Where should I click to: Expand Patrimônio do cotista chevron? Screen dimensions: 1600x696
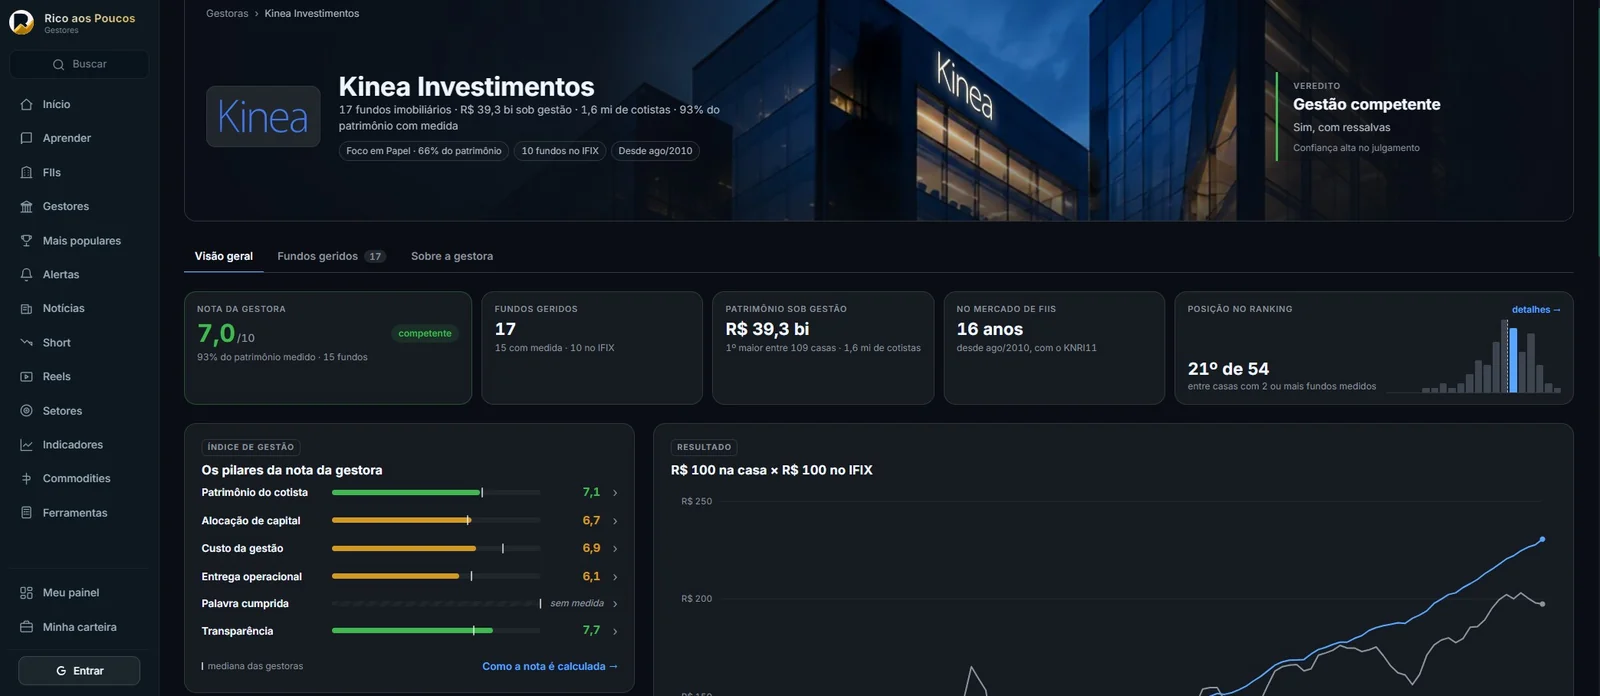[615, 493]
